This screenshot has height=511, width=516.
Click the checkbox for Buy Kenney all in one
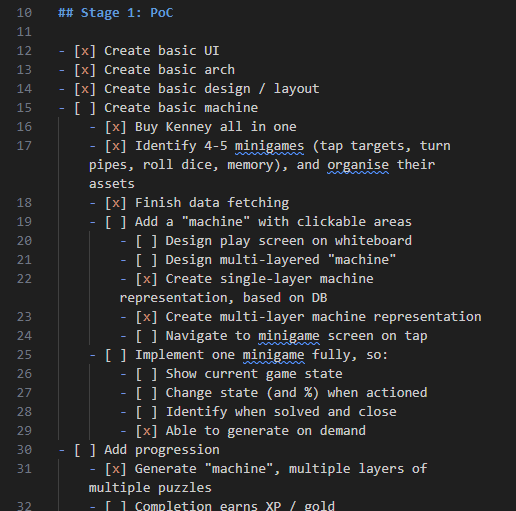pyautogui.click(x=116, y=127)
